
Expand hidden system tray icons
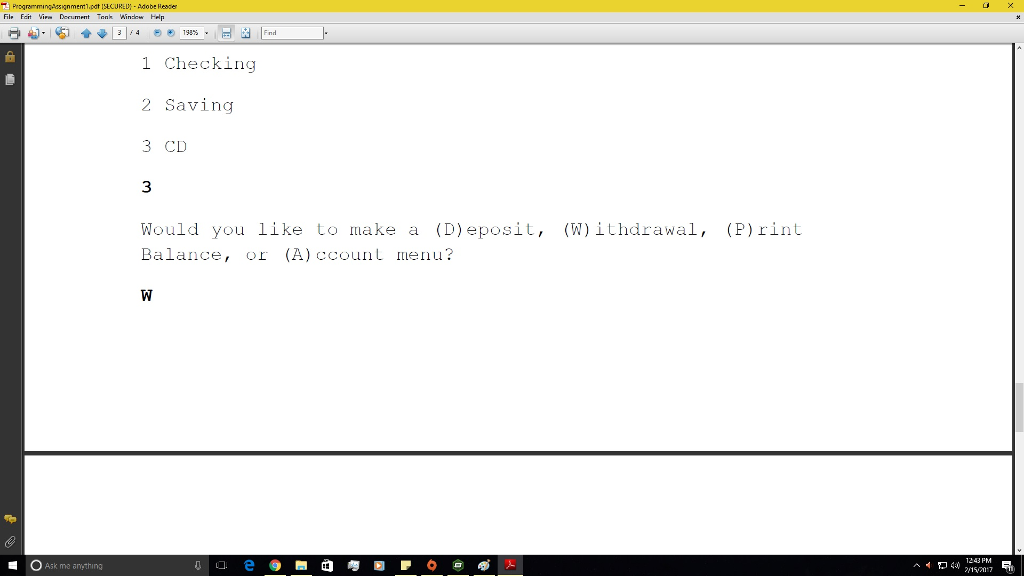tap(916, 565)
